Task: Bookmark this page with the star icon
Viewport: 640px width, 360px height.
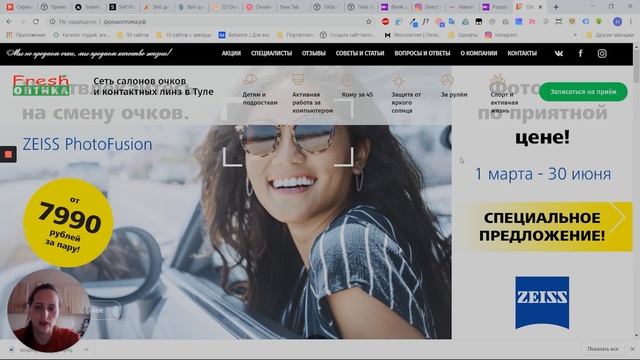Action: (369, 22)
